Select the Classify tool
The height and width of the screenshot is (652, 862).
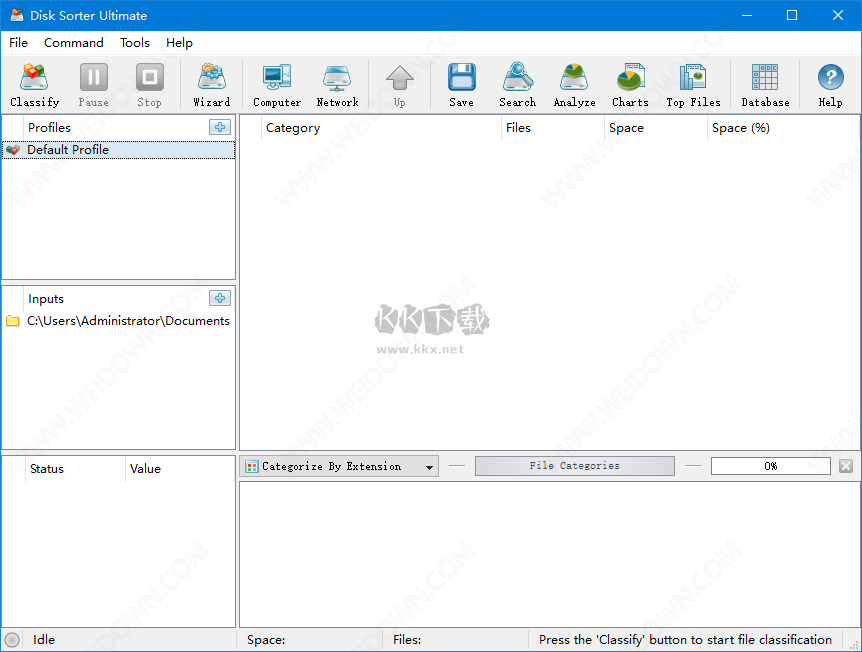point(34,85)
